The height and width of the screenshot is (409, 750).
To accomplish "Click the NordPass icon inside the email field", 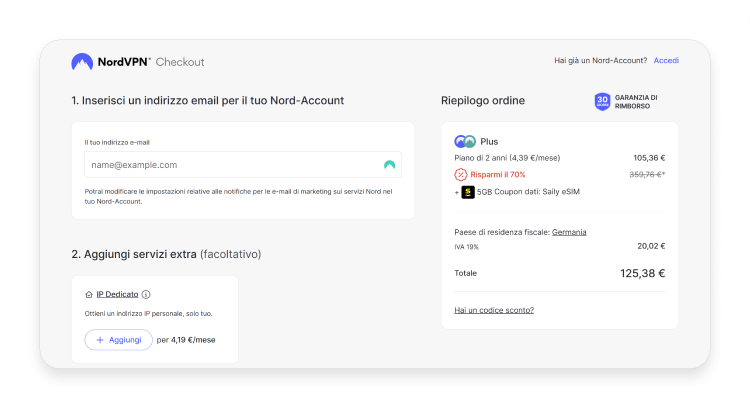I will coord(389,165).
